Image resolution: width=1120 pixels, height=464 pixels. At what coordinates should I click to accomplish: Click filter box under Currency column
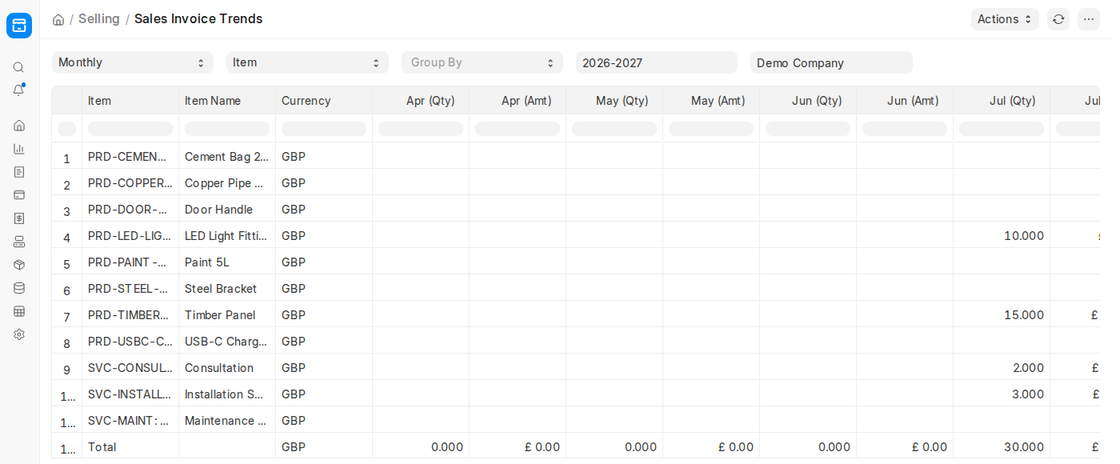pos(324,128)
